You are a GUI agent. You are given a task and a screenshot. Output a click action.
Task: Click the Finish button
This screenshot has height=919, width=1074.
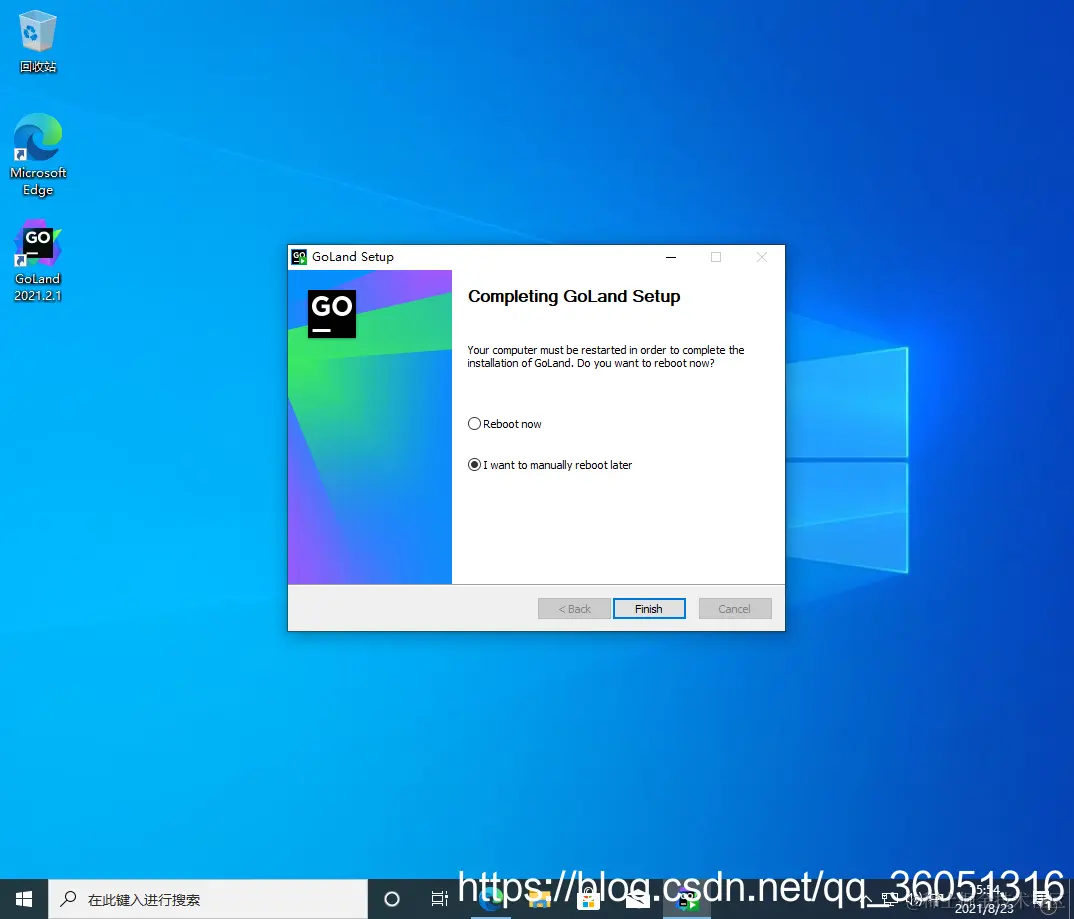tap(649, 609)
